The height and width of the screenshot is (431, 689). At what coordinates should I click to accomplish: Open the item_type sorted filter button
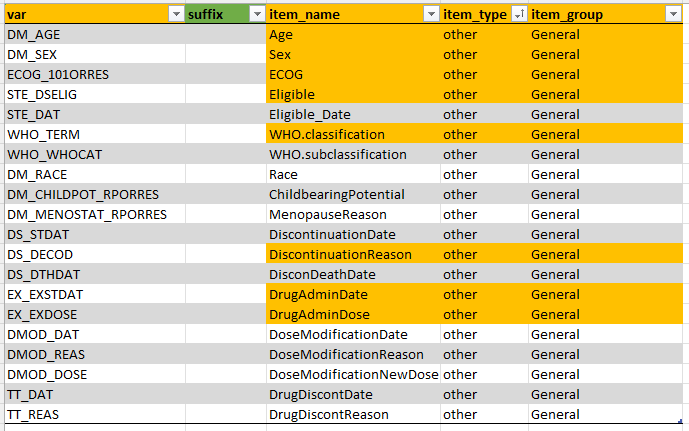(x=519, y=14)
